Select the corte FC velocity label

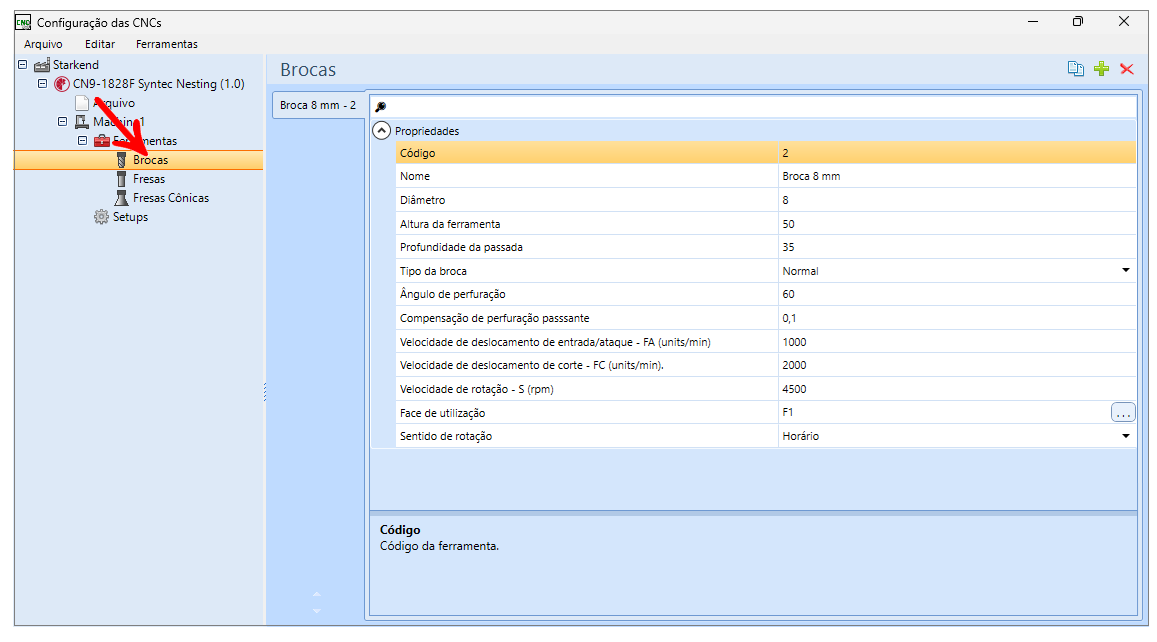[532, 365]
